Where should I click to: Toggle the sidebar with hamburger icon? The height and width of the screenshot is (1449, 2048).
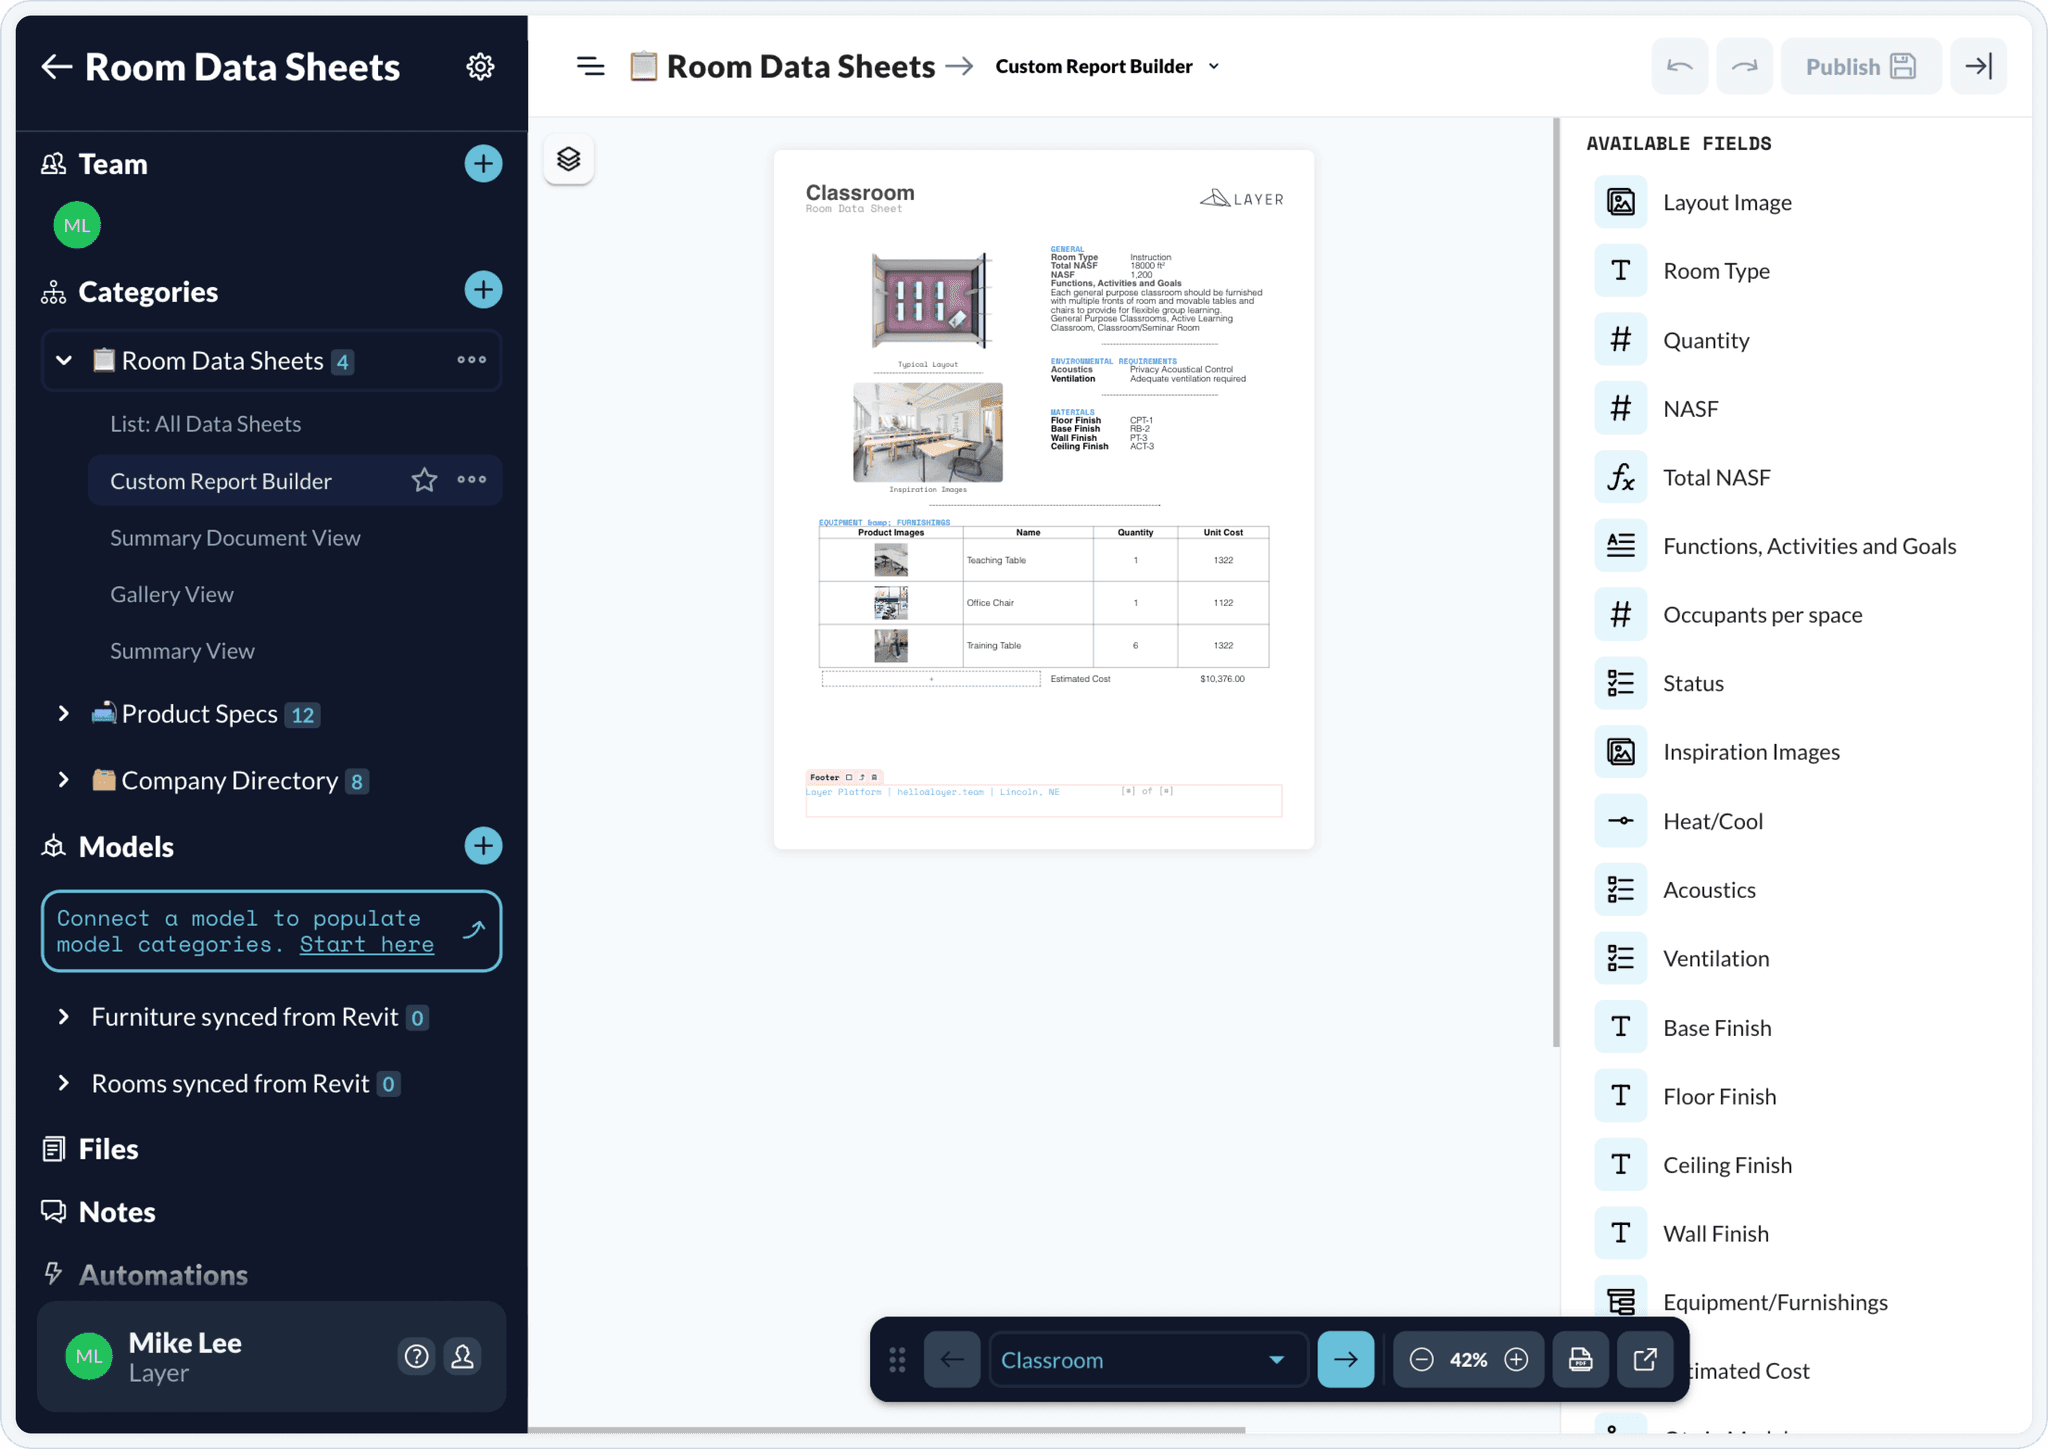[x=591, y=66]
